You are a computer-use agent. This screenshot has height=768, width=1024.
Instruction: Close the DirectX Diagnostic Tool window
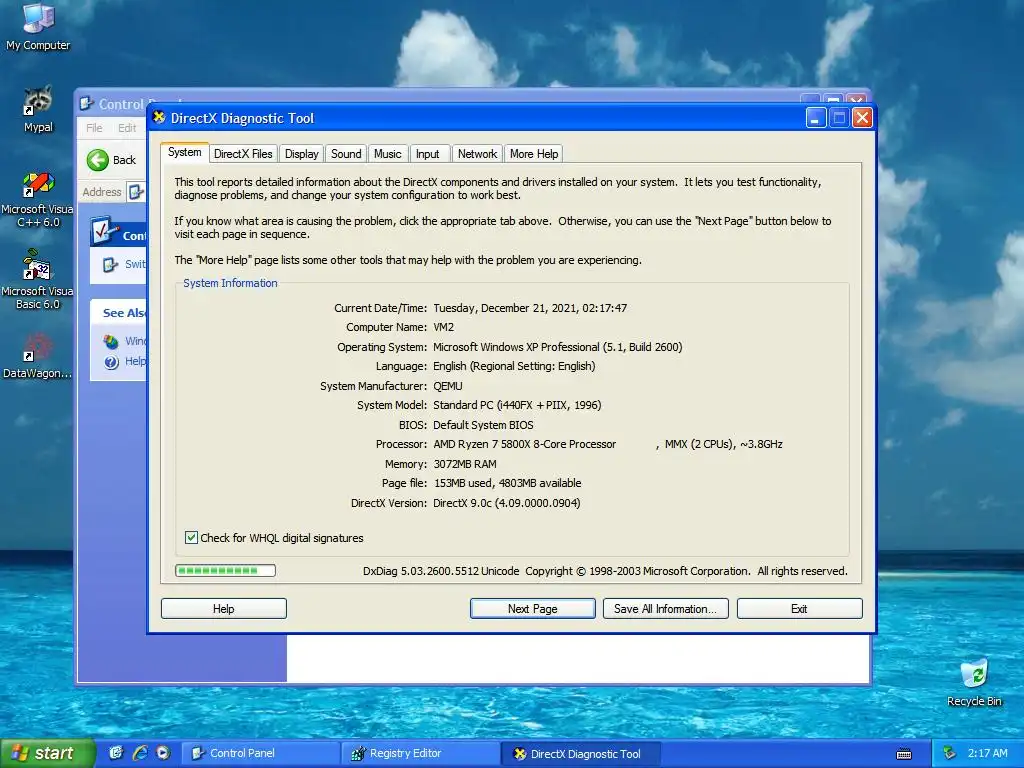862,118
